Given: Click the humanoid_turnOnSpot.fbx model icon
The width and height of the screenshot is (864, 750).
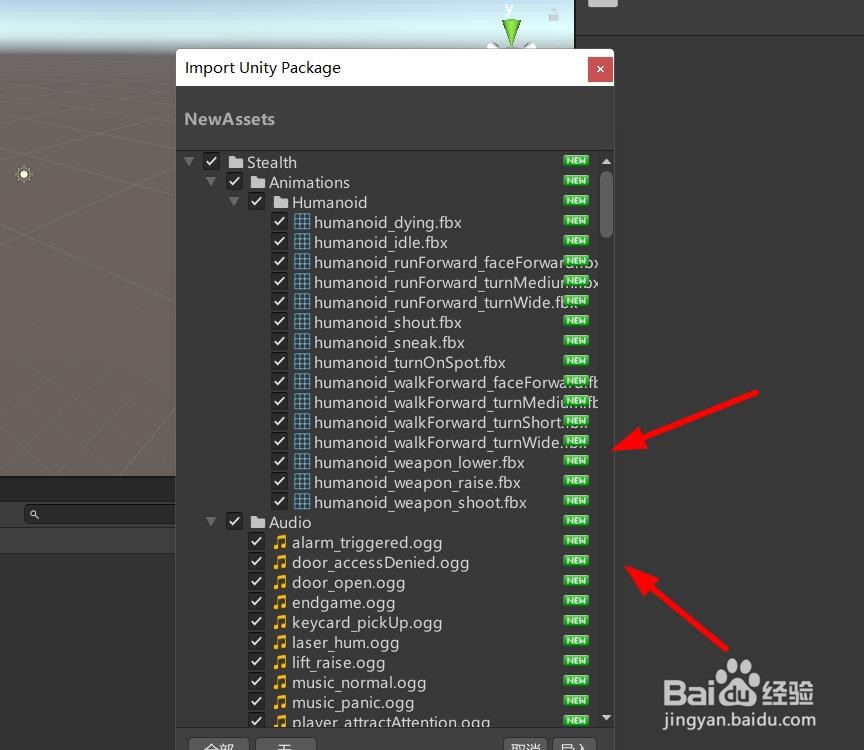Looking at the screenshot, I should [302, 362].
